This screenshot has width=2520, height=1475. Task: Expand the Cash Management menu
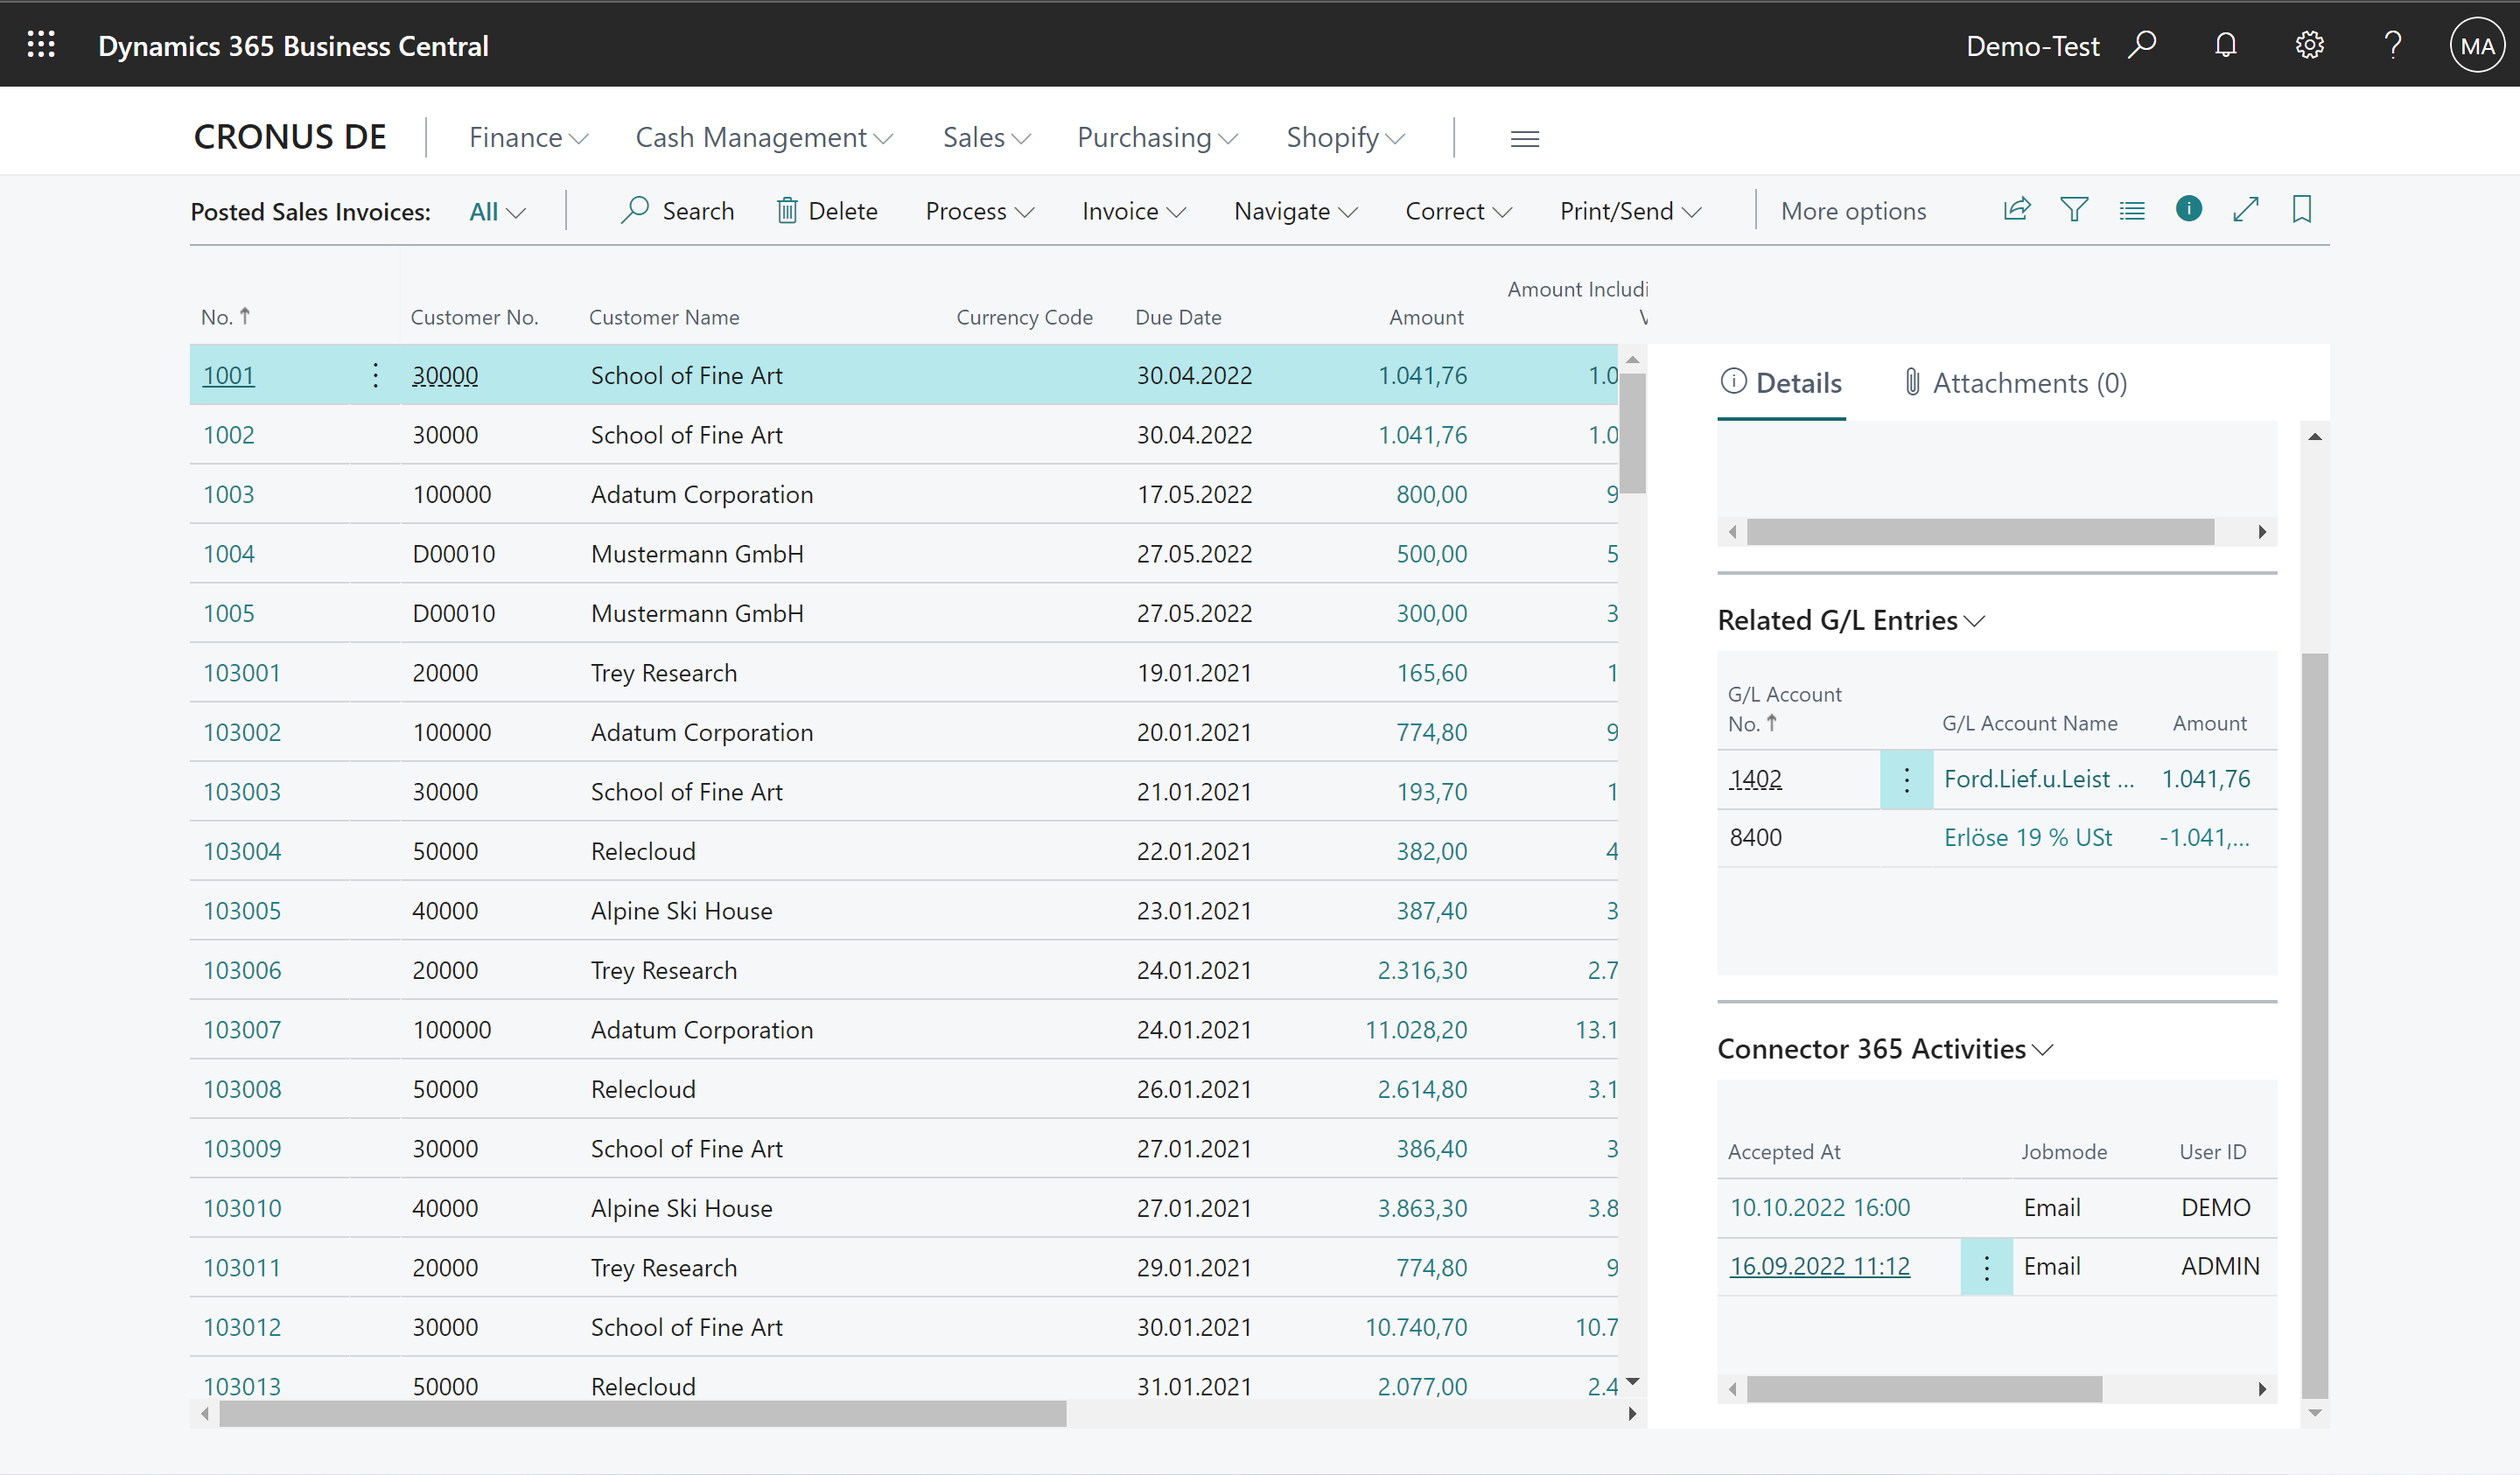(763, 138)
